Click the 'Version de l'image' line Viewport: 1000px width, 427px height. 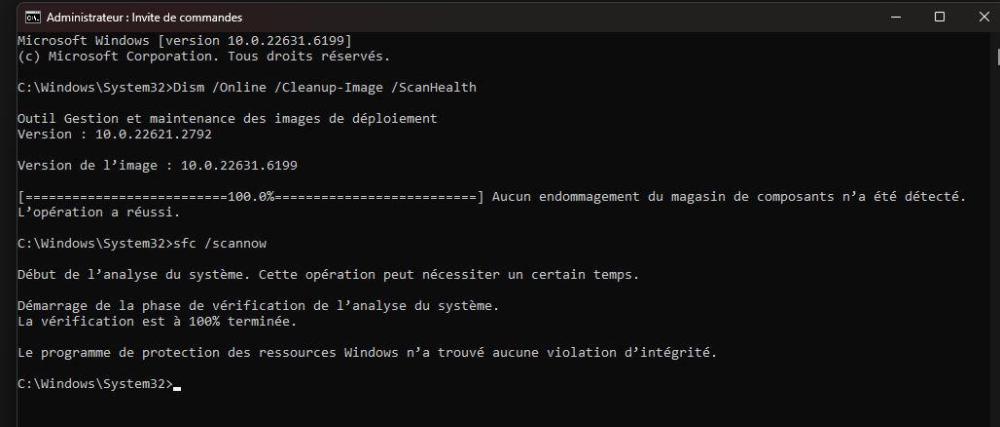(x=158, y=165)
